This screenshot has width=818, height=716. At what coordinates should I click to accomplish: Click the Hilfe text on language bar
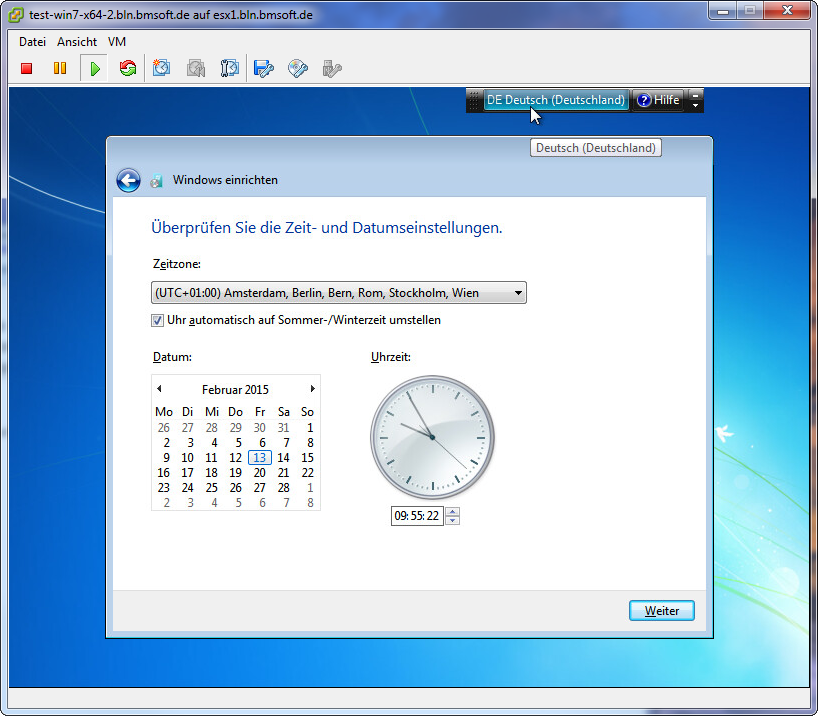tap(667, 100)
